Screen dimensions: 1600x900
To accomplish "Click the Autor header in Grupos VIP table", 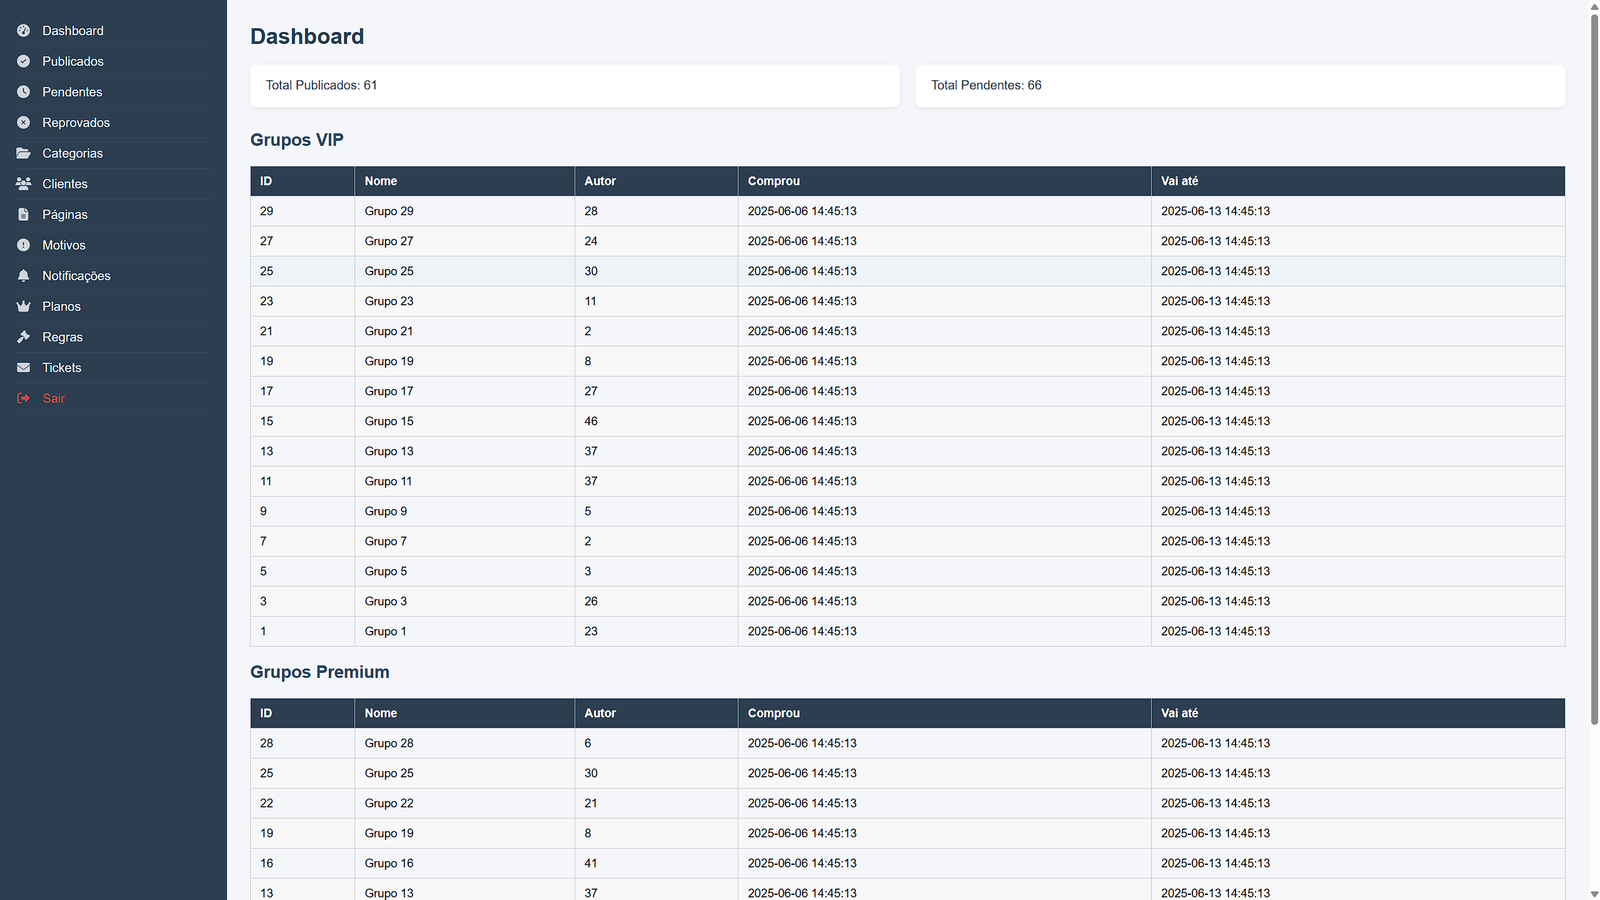I will pyautogui.click(x=656, y=181).
